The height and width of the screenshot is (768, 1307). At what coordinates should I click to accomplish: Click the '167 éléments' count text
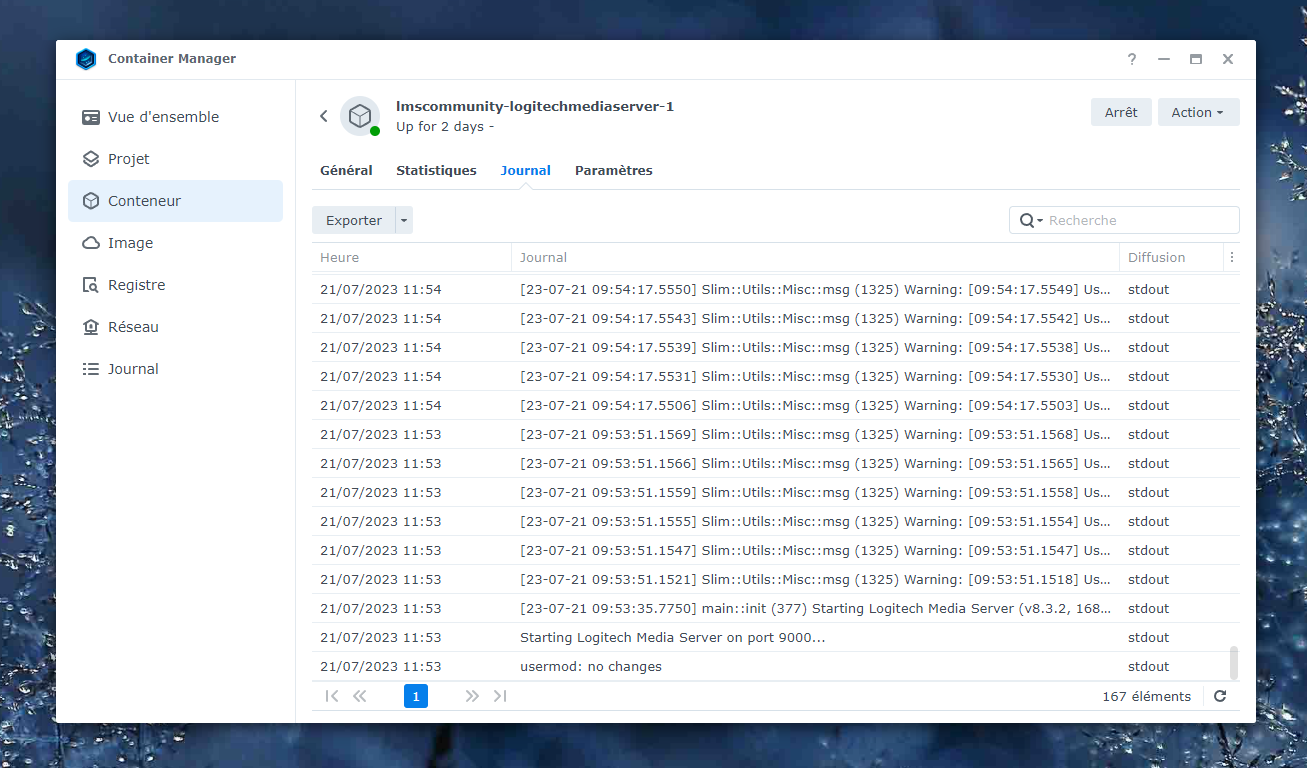coord(1147,696)
